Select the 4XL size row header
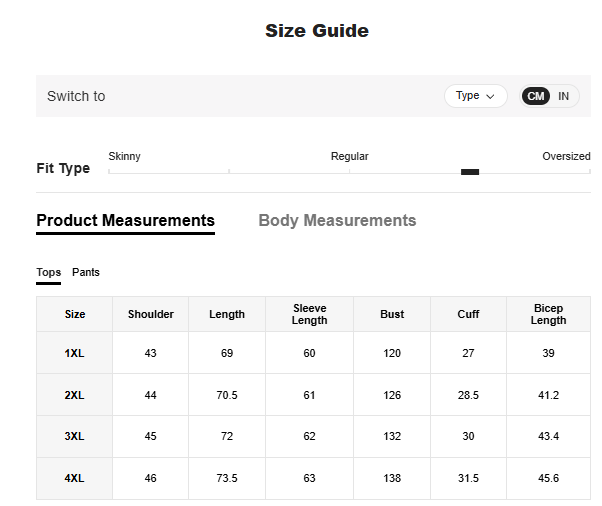This screenshot has width=602, height=506. (x=75, y=479)
